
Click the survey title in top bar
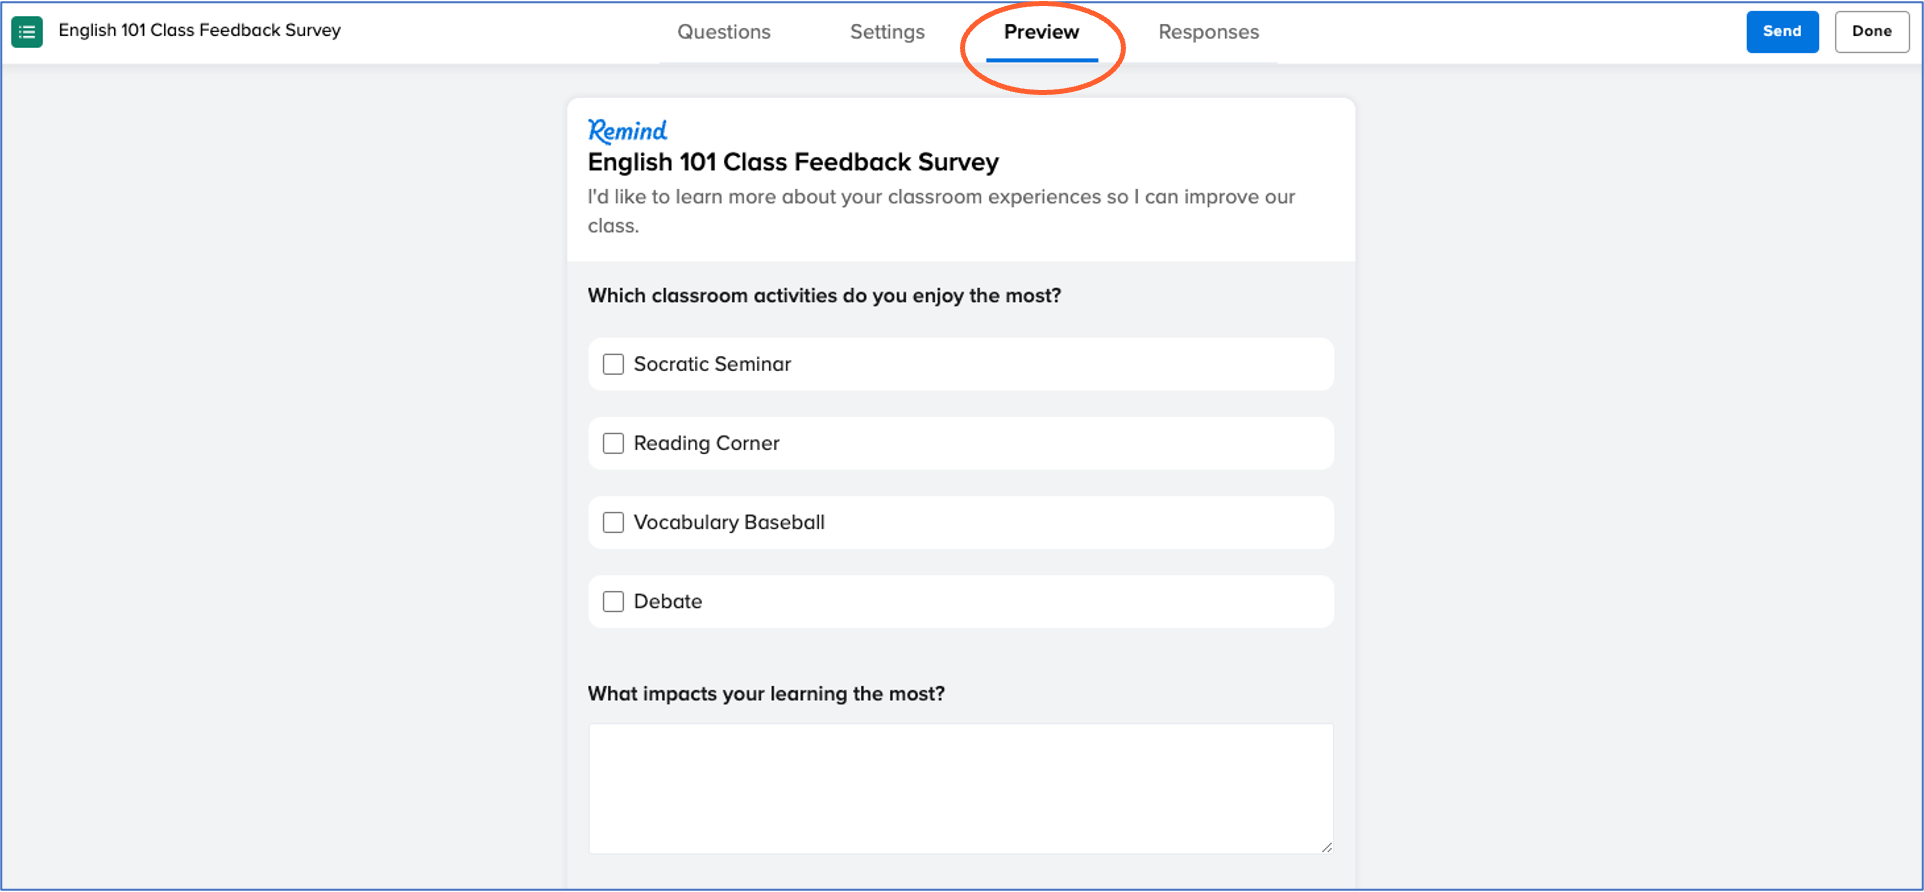tap(200, 30)
